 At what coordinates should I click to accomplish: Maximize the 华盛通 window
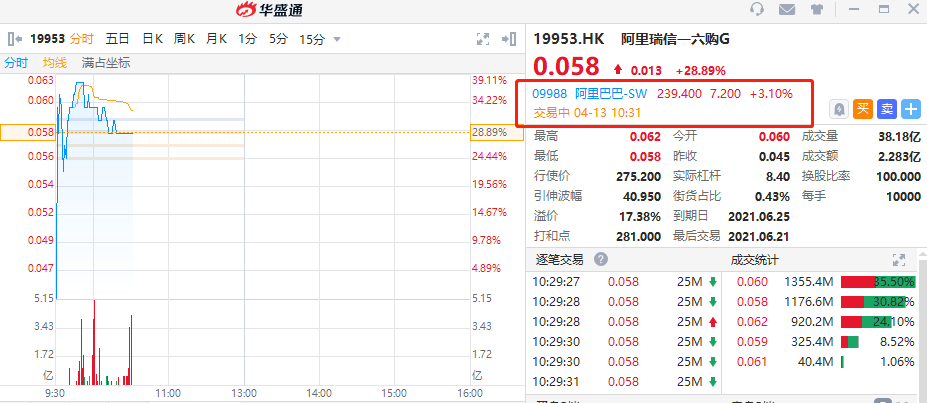pos(884,9)
